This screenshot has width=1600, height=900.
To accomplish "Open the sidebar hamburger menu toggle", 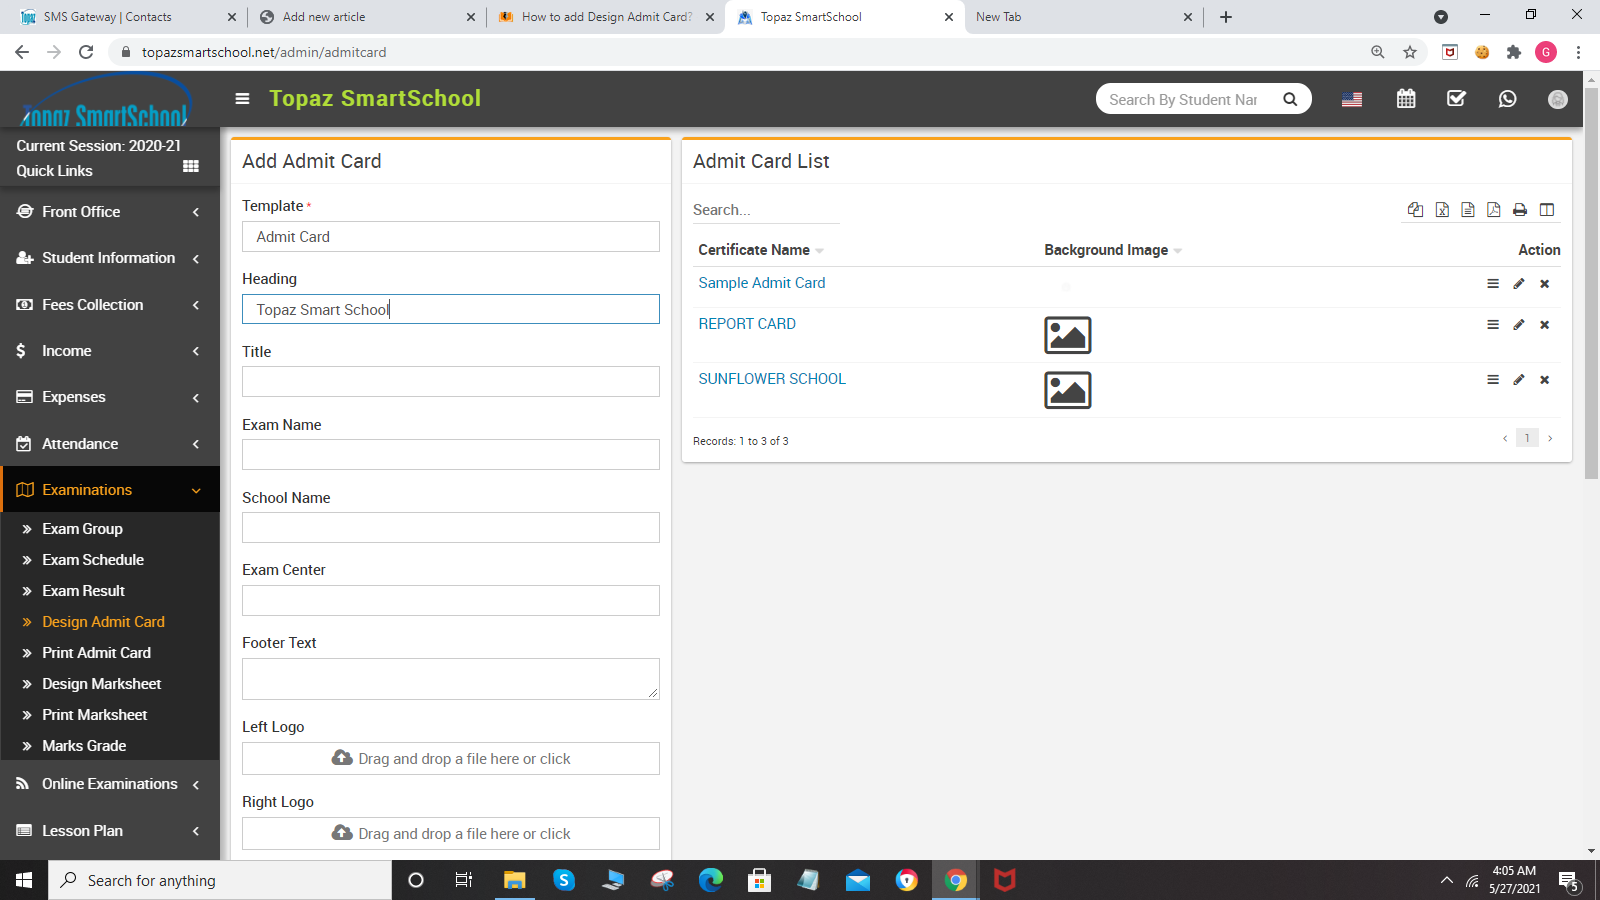I will (x=242, y=99).
